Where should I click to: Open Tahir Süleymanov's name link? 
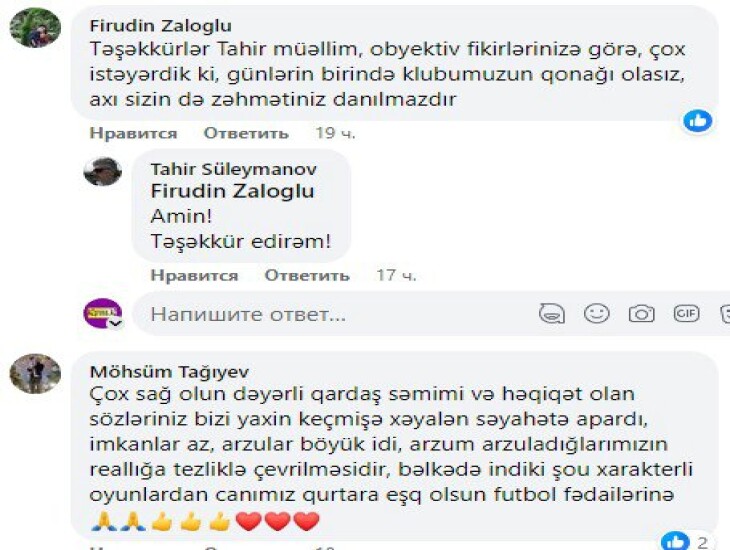click(x=234, y=169)
